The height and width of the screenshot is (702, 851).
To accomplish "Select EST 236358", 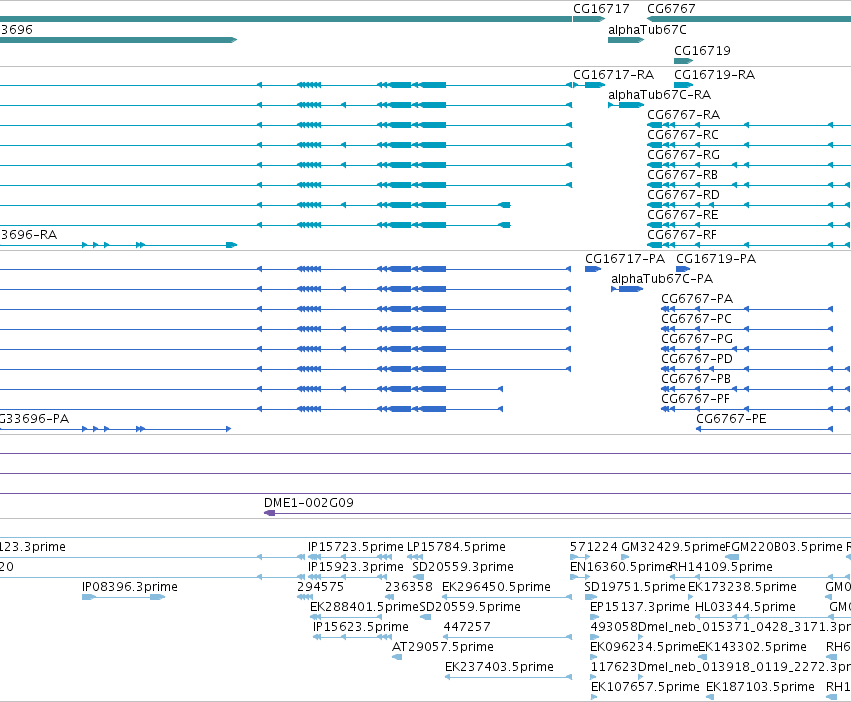I will click(x=409, y=587).
